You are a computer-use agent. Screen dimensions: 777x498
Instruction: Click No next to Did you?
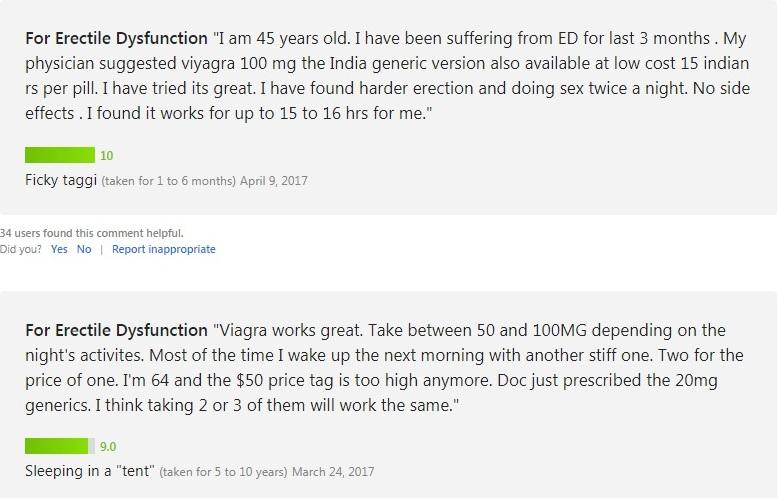pos(84,249)
